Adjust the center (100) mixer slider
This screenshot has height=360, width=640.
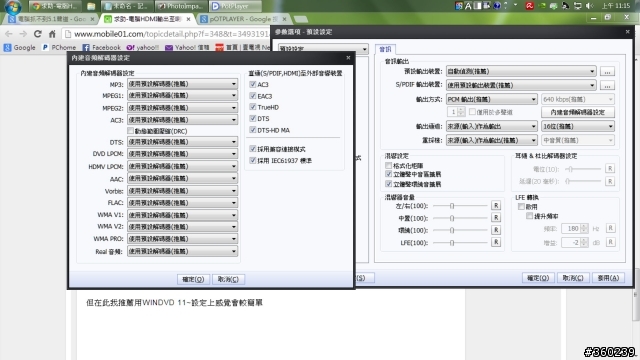[460, 218]
